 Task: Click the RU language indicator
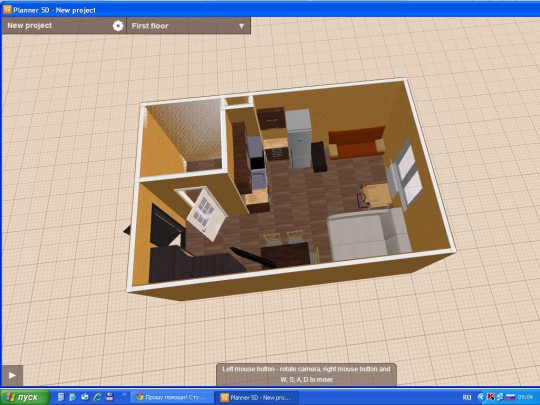pyautogui.click(x=467, y=397)
